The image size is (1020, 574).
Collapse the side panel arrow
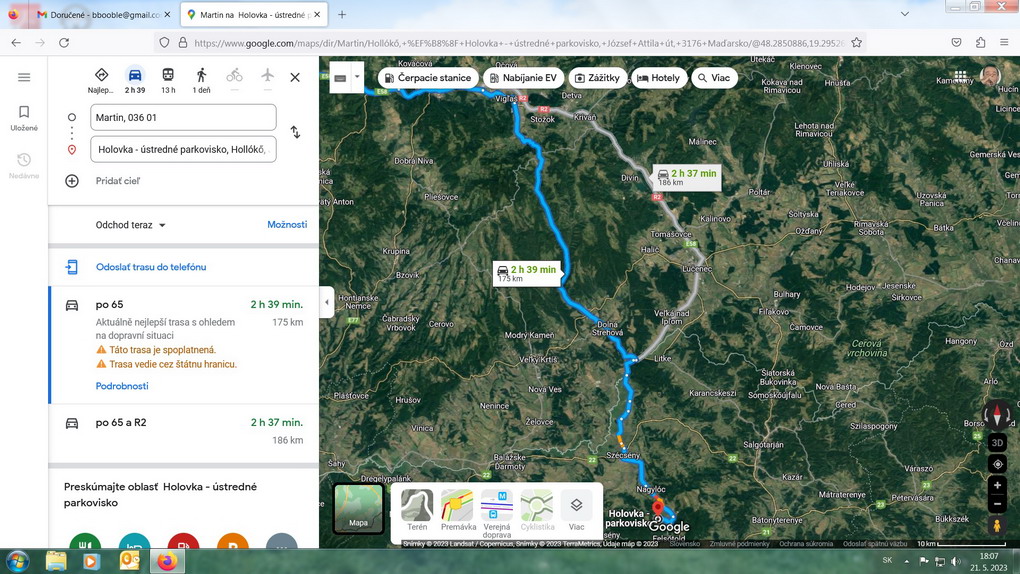click(x=327, y=303)
